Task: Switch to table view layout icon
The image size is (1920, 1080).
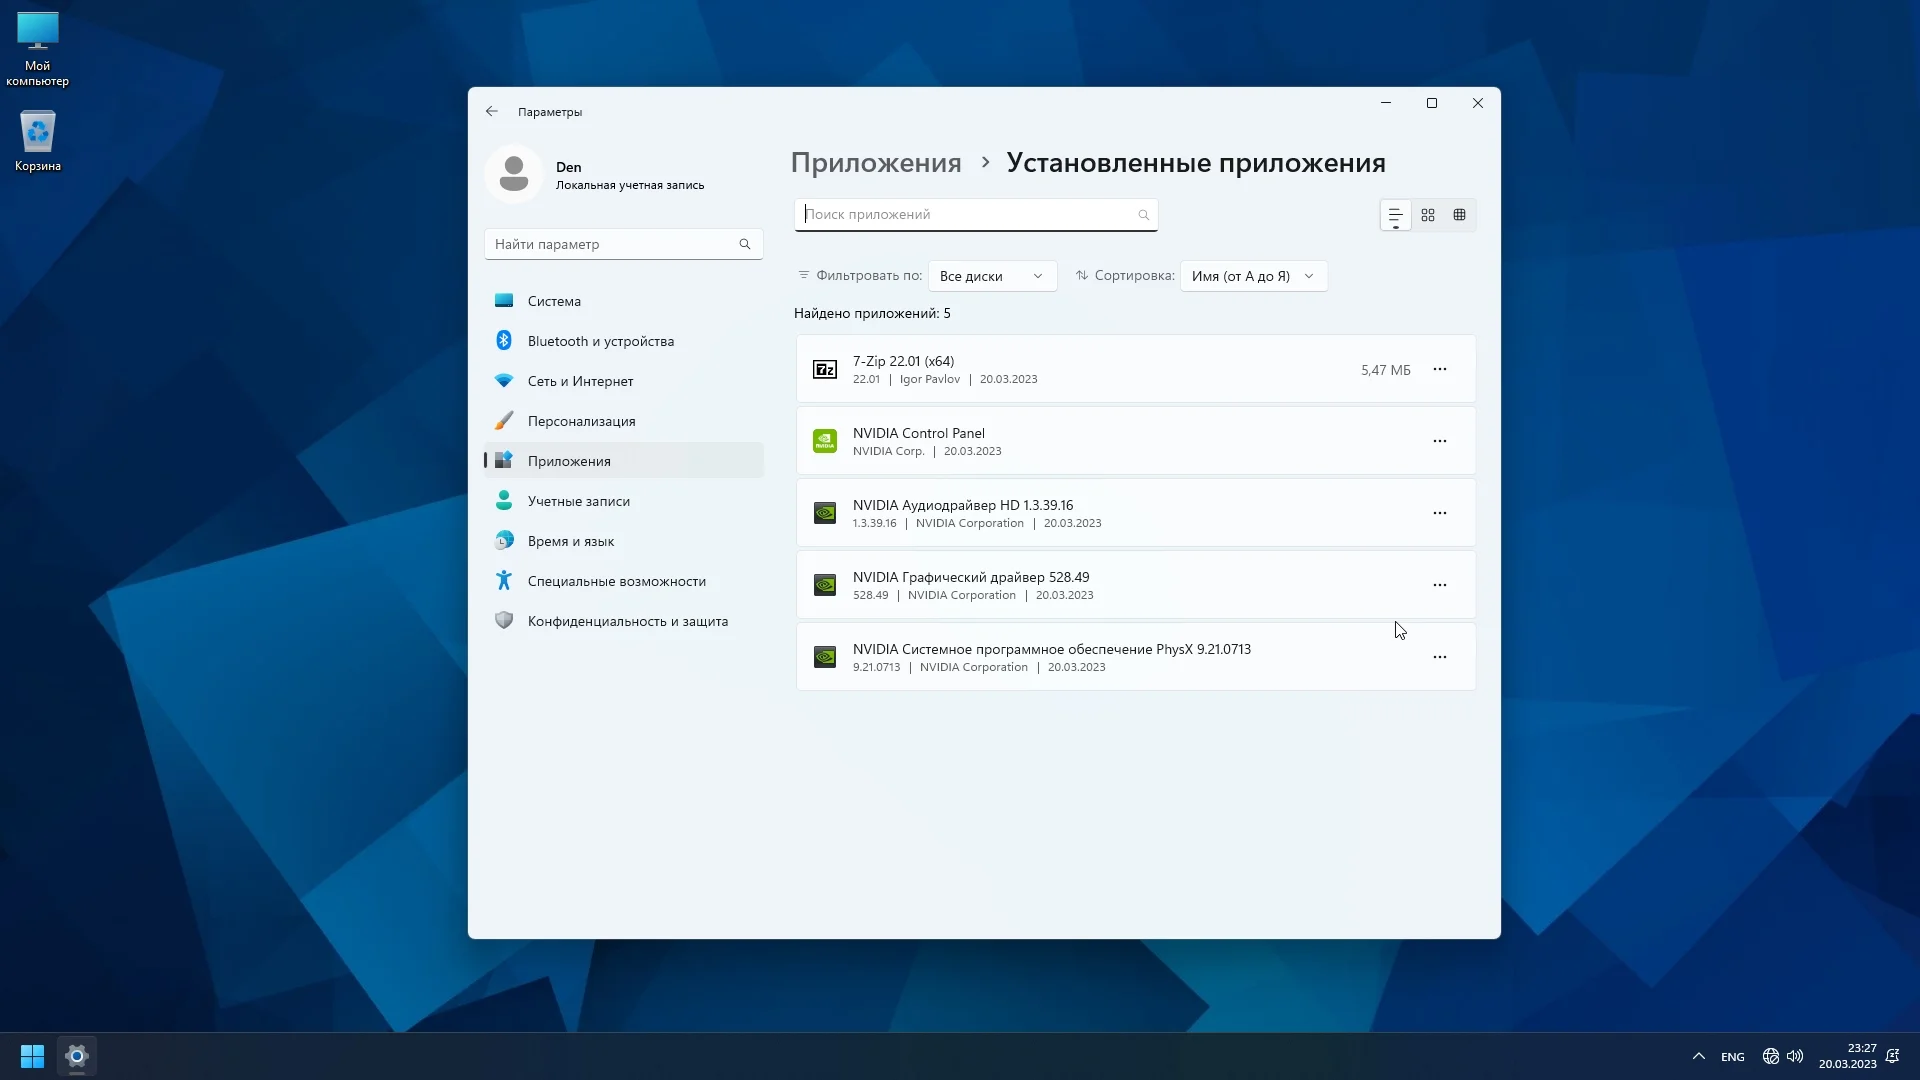Action: point(1459,215)
